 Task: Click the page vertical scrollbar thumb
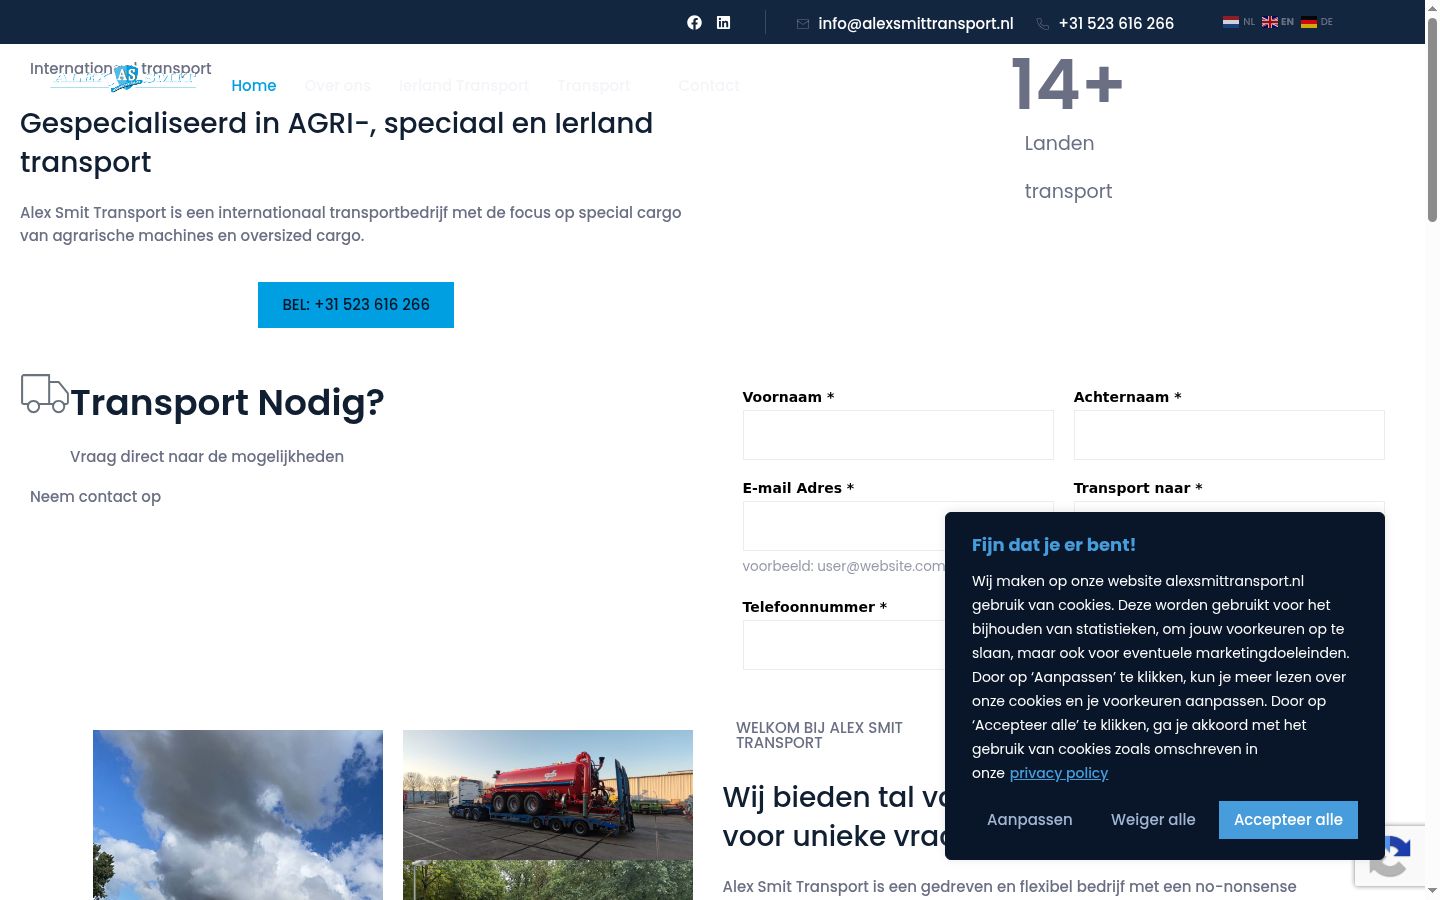click(1432, 120)
